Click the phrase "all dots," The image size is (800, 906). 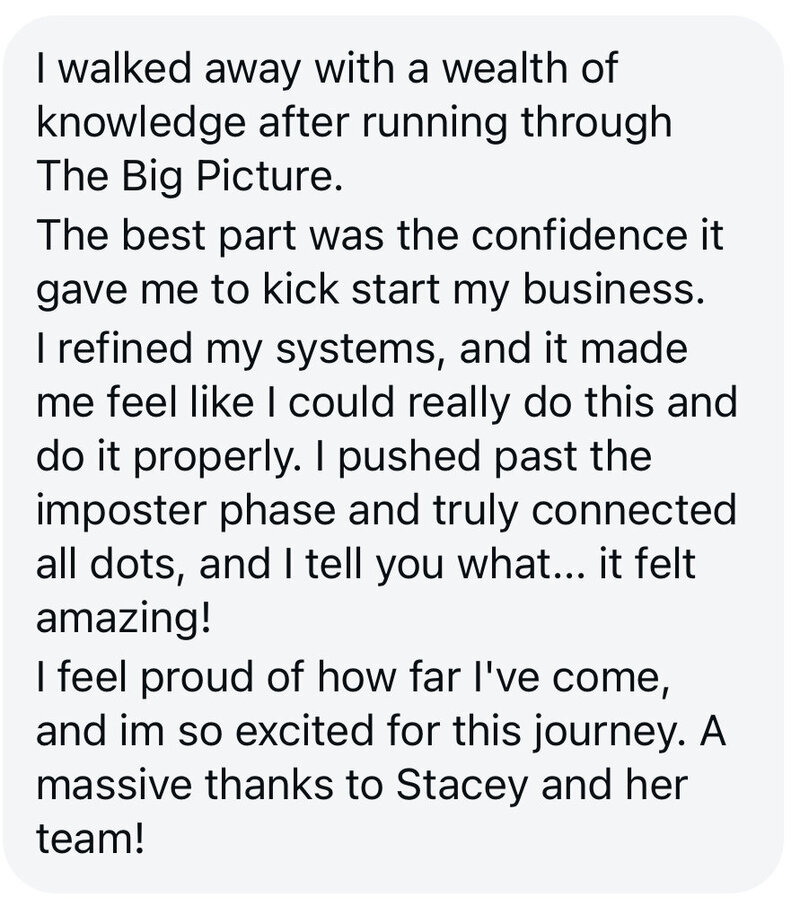(x=107, y=563)
